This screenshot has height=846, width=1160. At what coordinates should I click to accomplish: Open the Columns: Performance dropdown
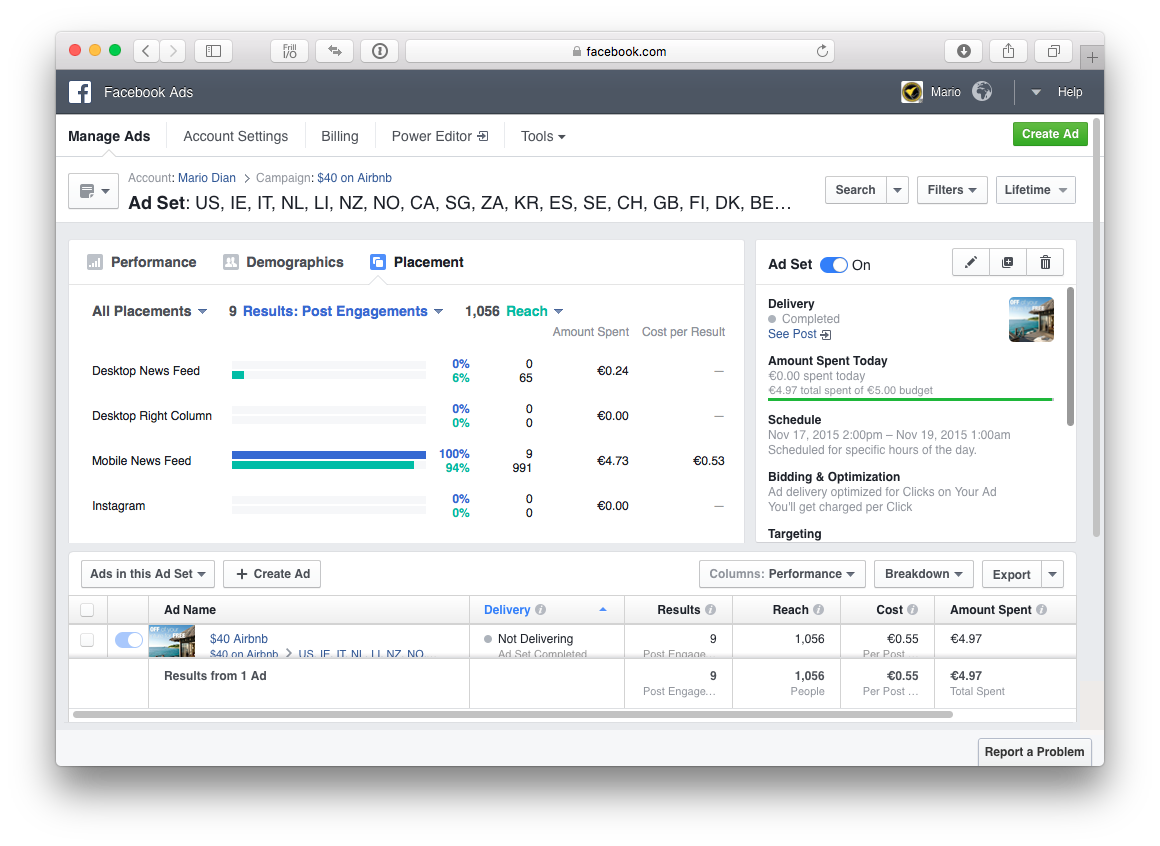782,574
